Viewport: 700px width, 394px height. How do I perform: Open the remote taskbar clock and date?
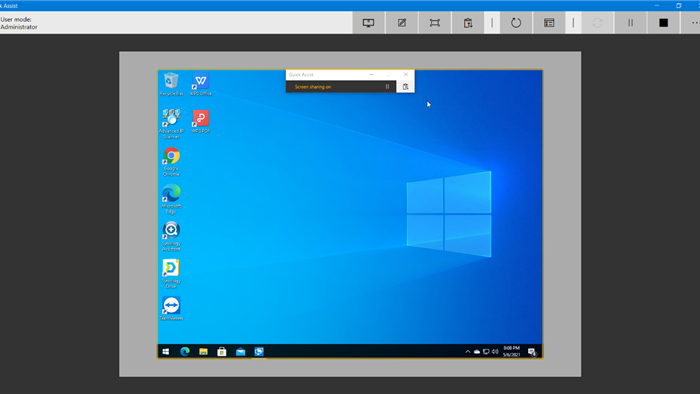tap(512, 352)
